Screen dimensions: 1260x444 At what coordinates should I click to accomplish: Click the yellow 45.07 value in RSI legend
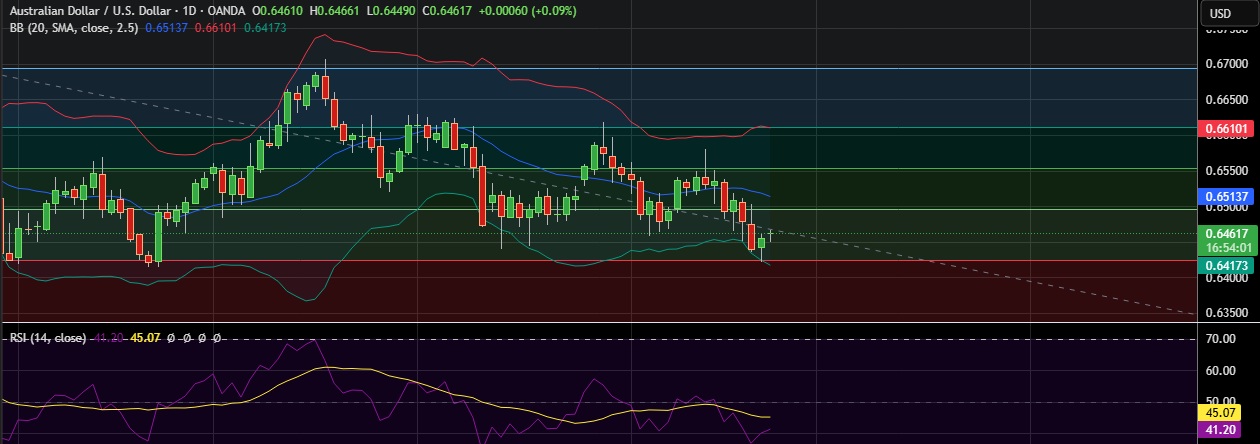(x=146, y=338)
